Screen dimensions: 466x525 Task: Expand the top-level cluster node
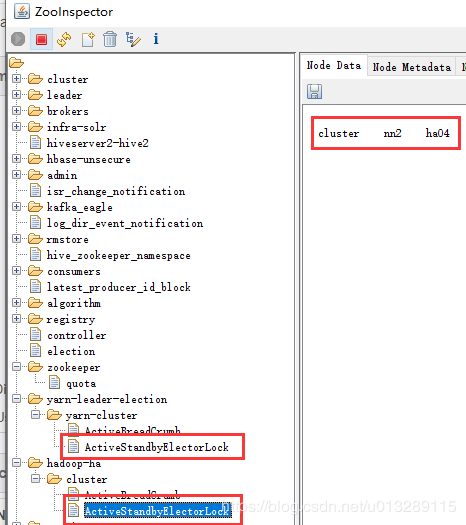[16, 78]
